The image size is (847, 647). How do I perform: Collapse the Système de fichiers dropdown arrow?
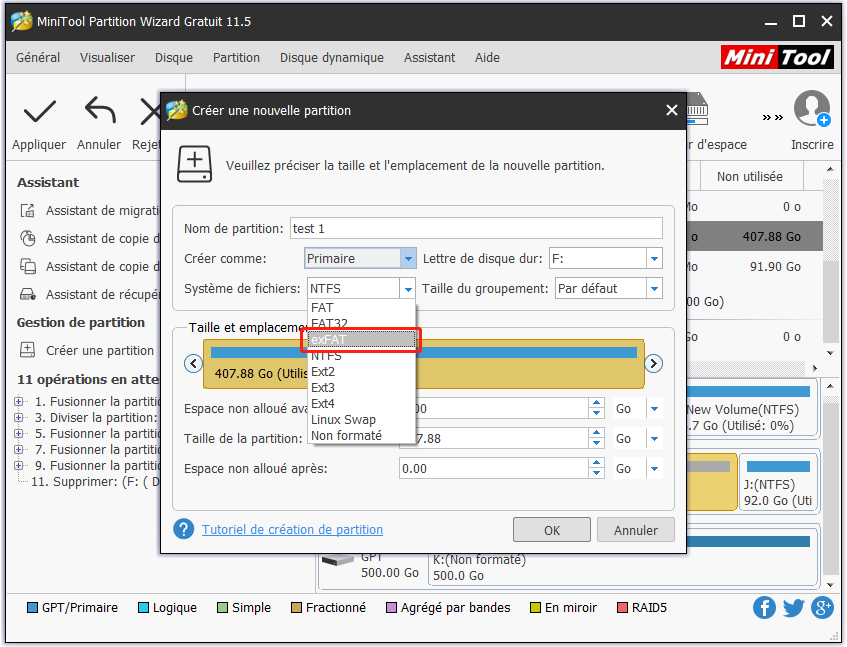click(x=408, y=289)
